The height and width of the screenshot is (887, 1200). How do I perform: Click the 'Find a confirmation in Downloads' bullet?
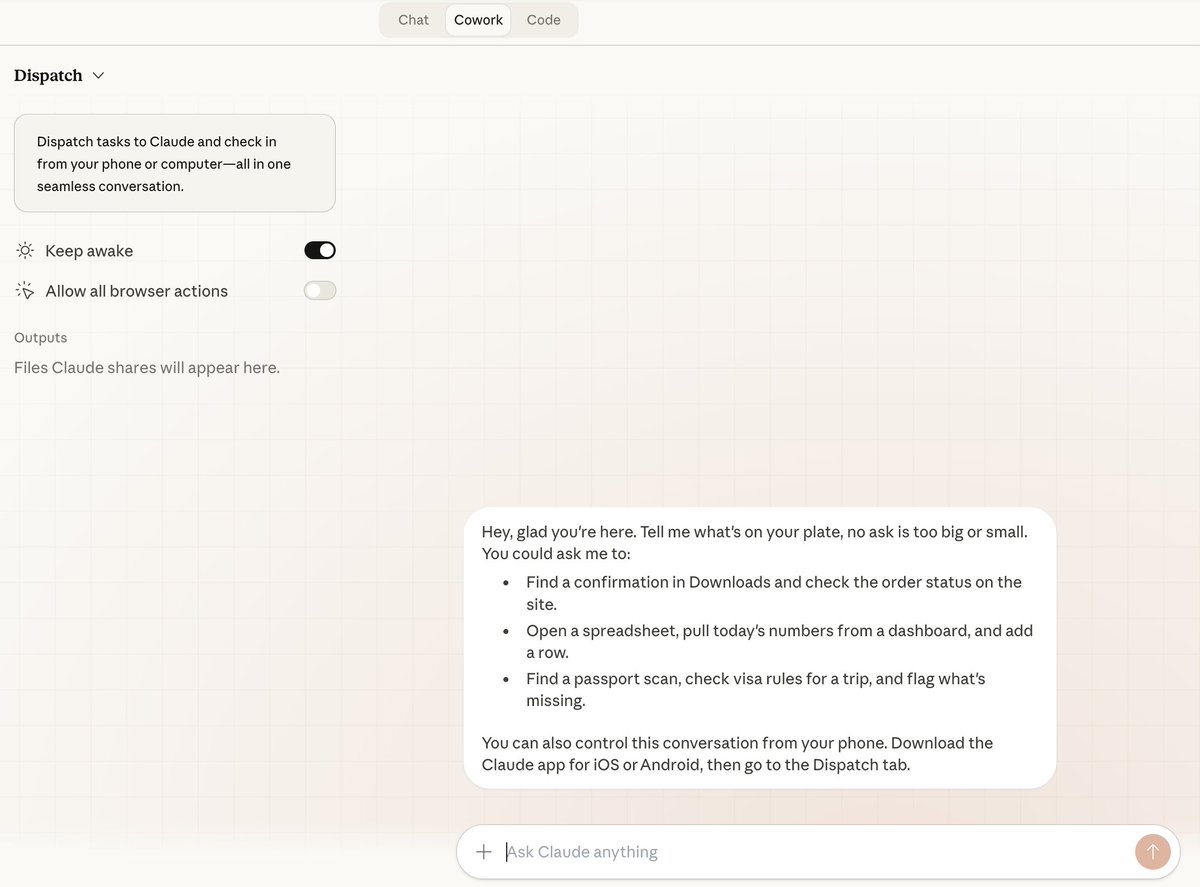click(774, 593)
